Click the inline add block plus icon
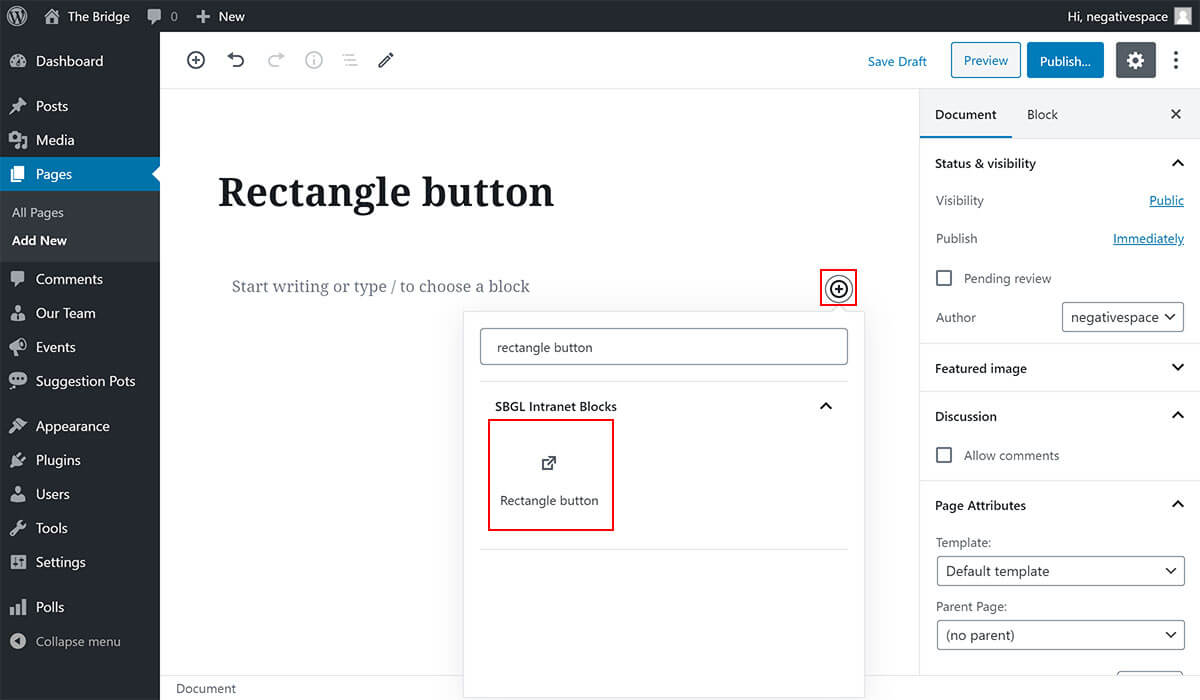This screenshot has height=700, width=1200. point(839,289)
